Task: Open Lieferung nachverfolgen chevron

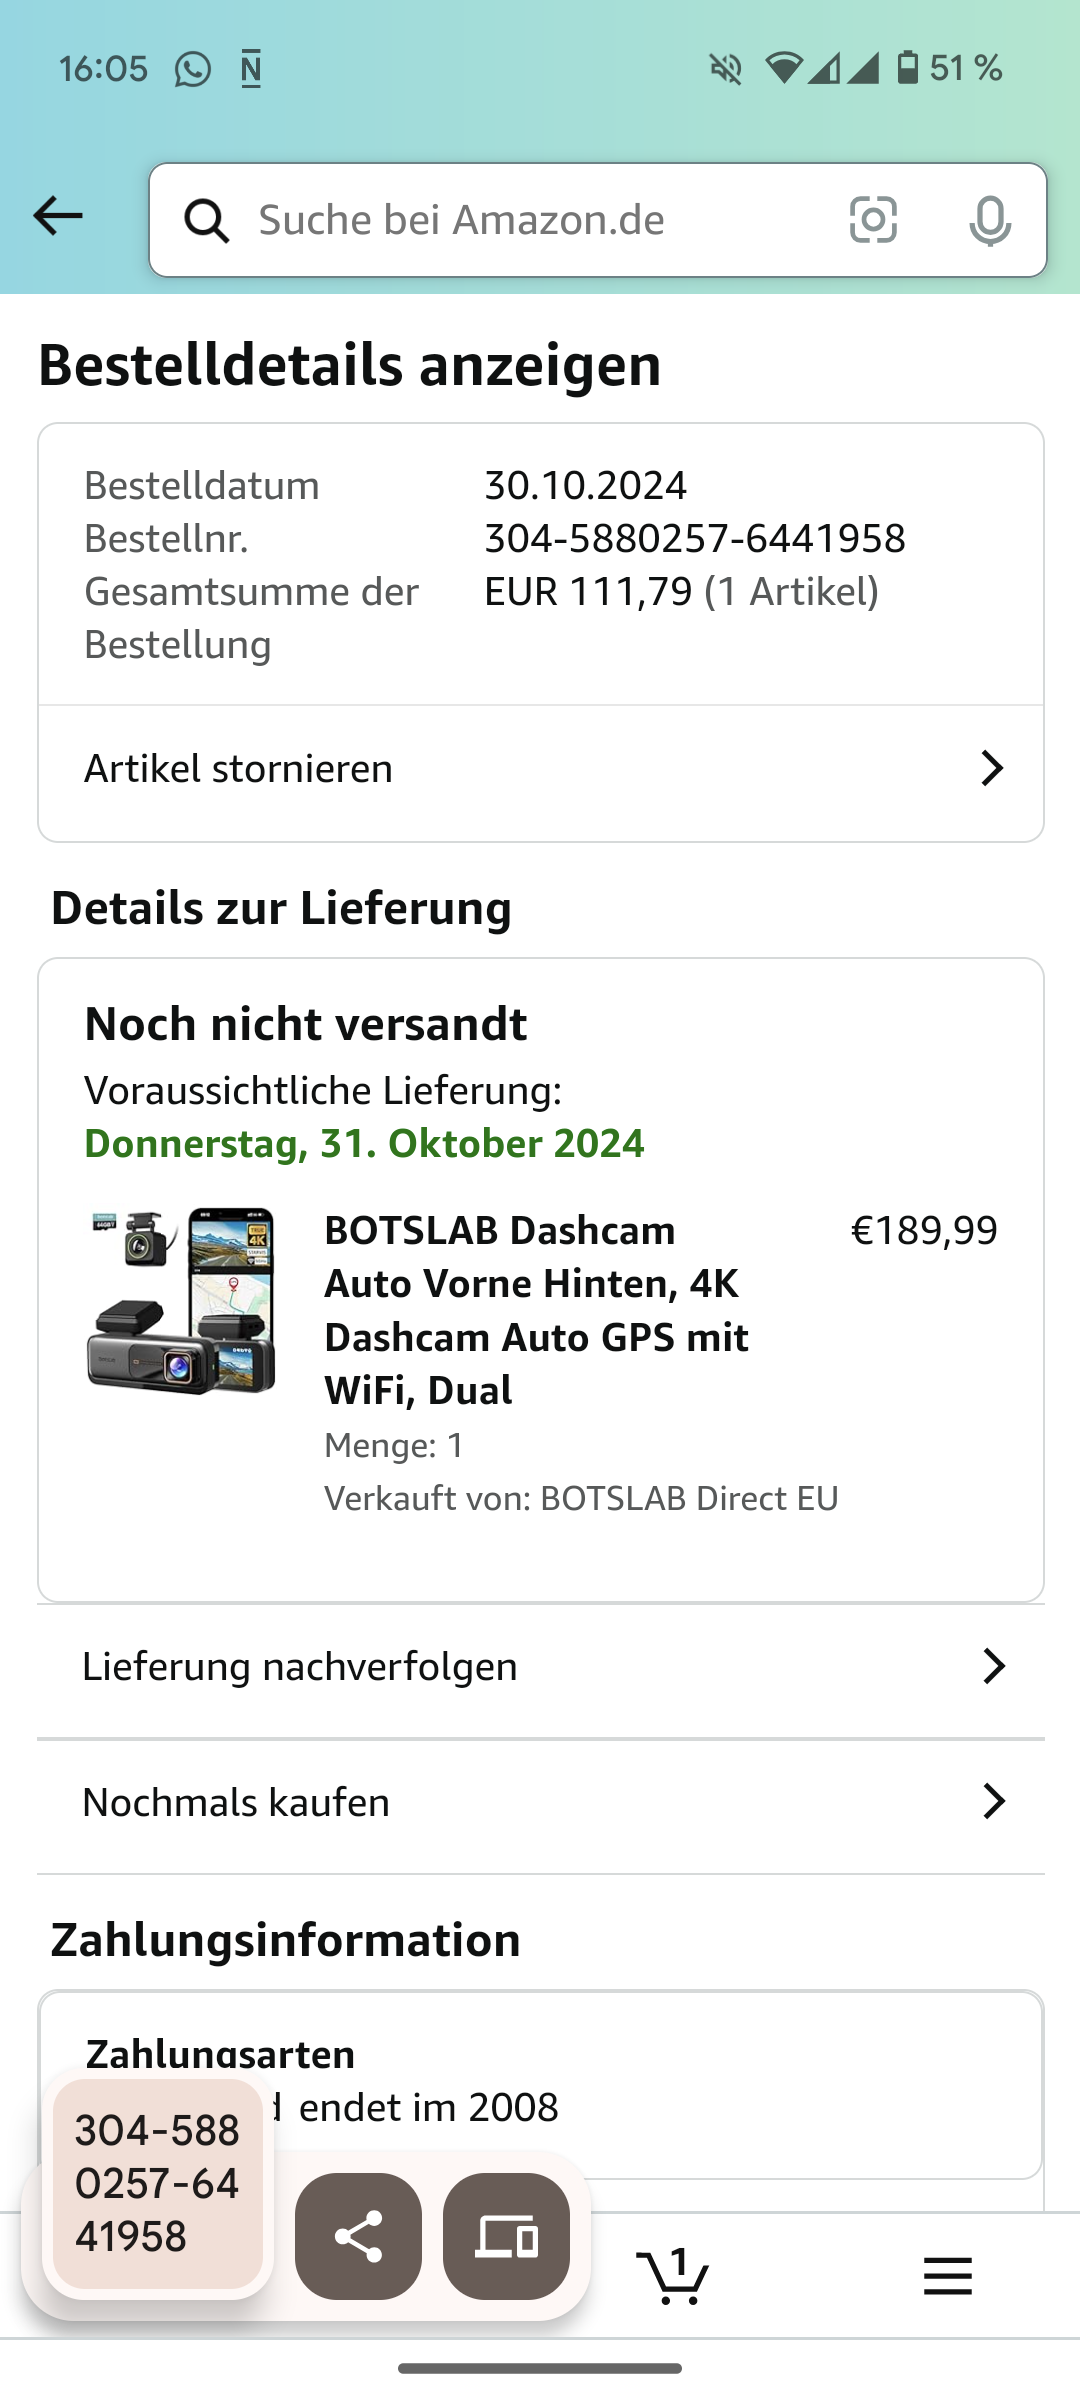Action: pyautogui.click(x=993, y=1666)
